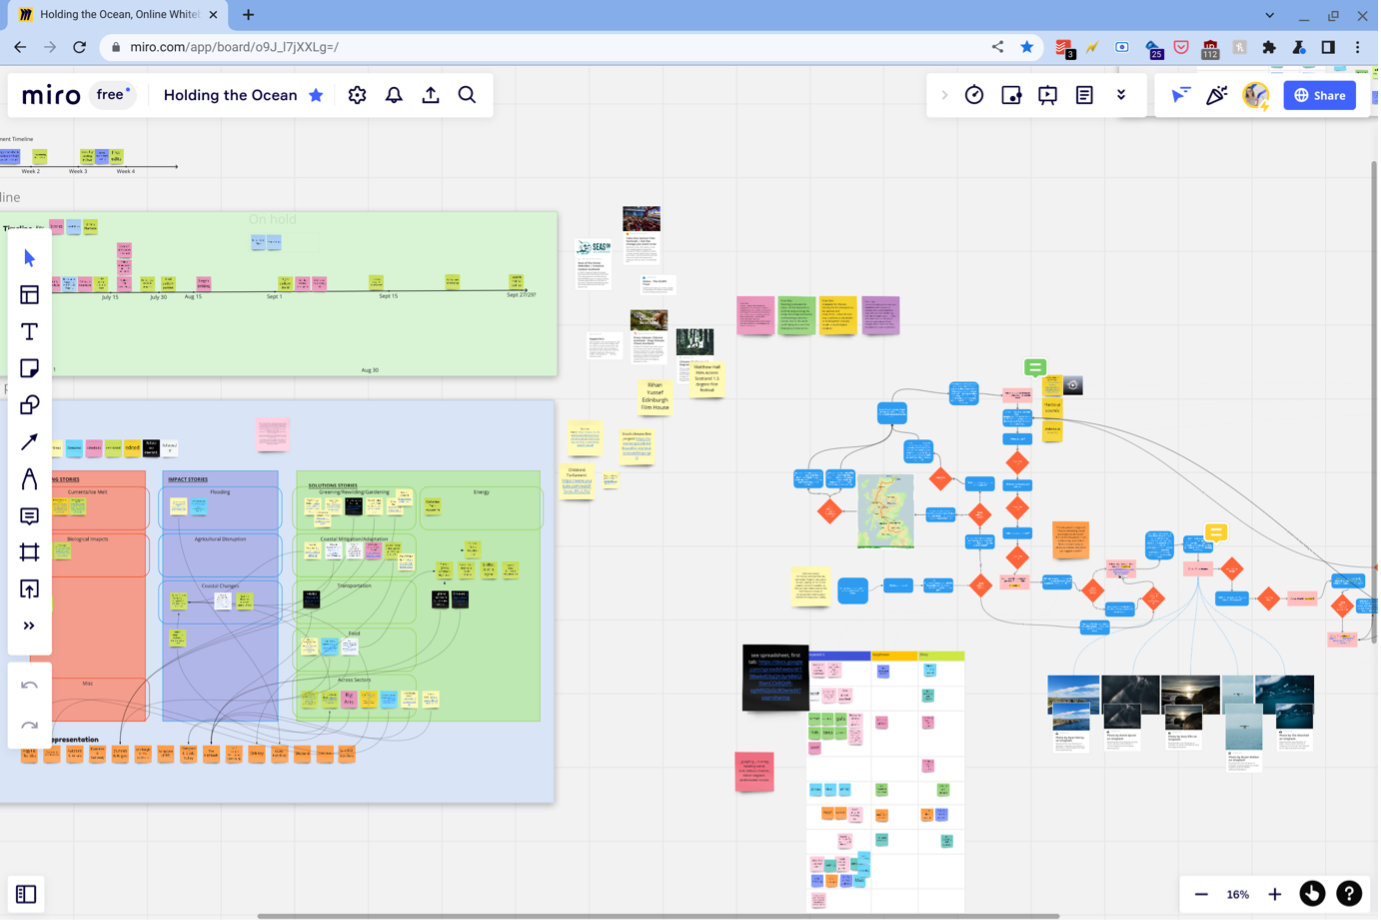Collapse the top-right toolbar with chevron
1381x922 pixels.
944,95
